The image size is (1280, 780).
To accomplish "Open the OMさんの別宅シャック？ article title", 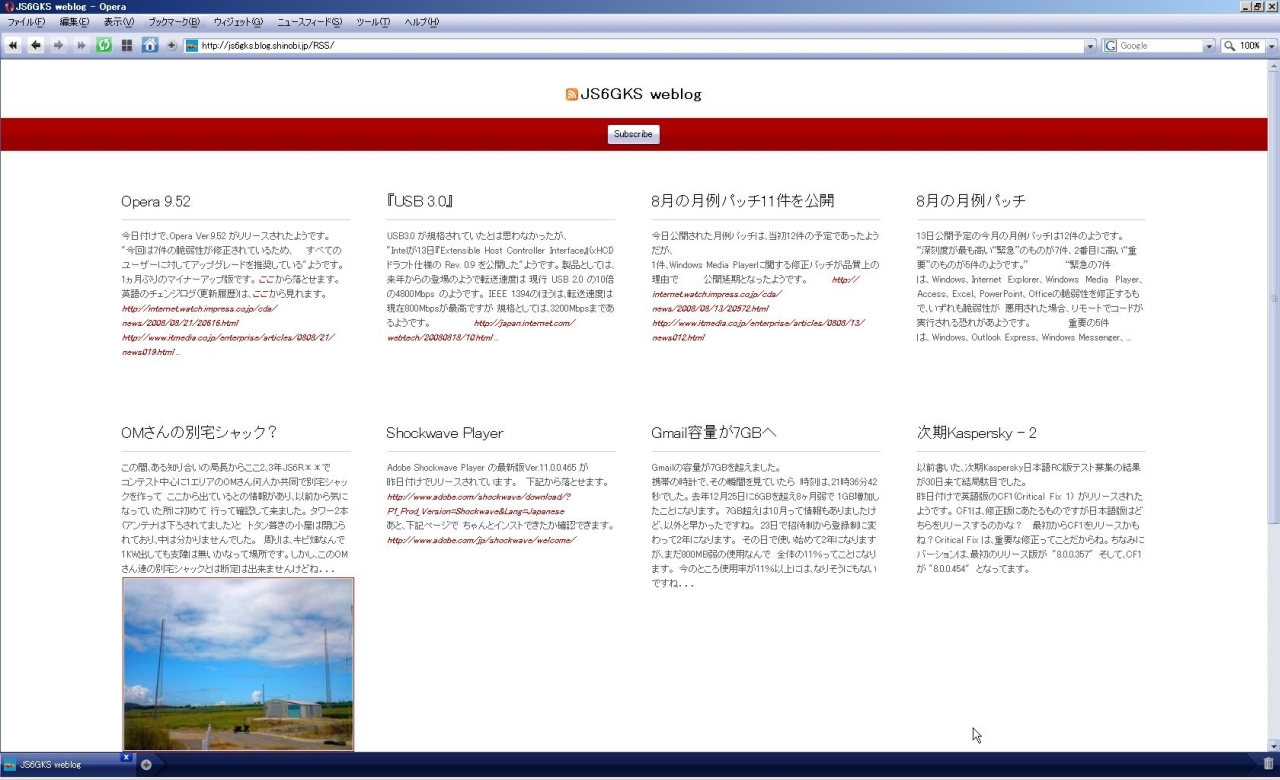I will 199,433.
